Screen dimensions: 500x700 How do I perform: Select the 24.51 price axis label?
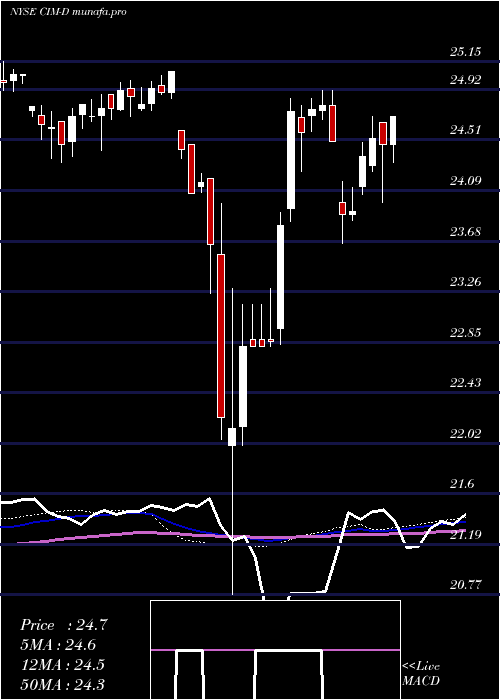coord(466,130)
